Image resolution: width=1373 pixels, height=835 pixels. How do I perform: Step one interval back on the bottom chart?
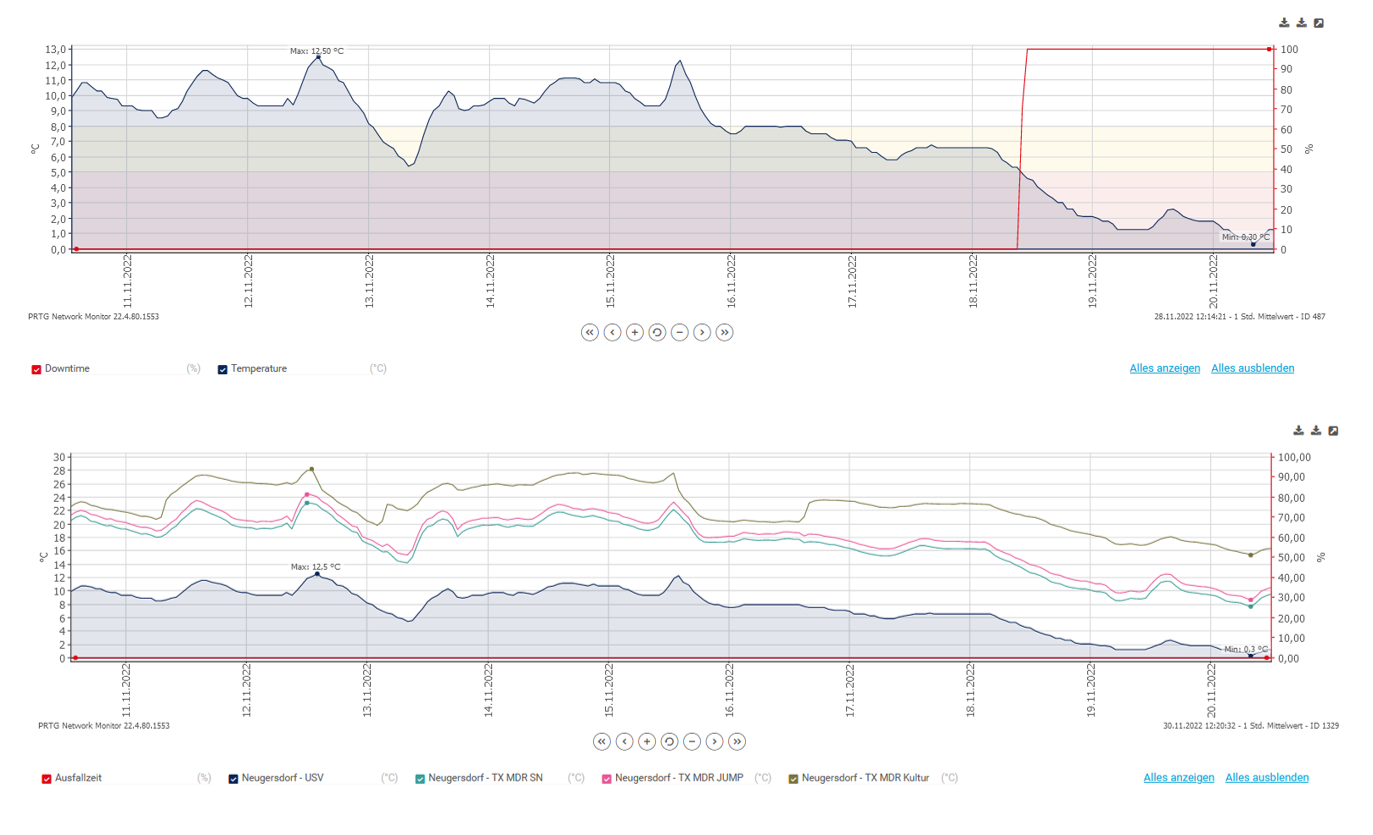pos(624,742)
